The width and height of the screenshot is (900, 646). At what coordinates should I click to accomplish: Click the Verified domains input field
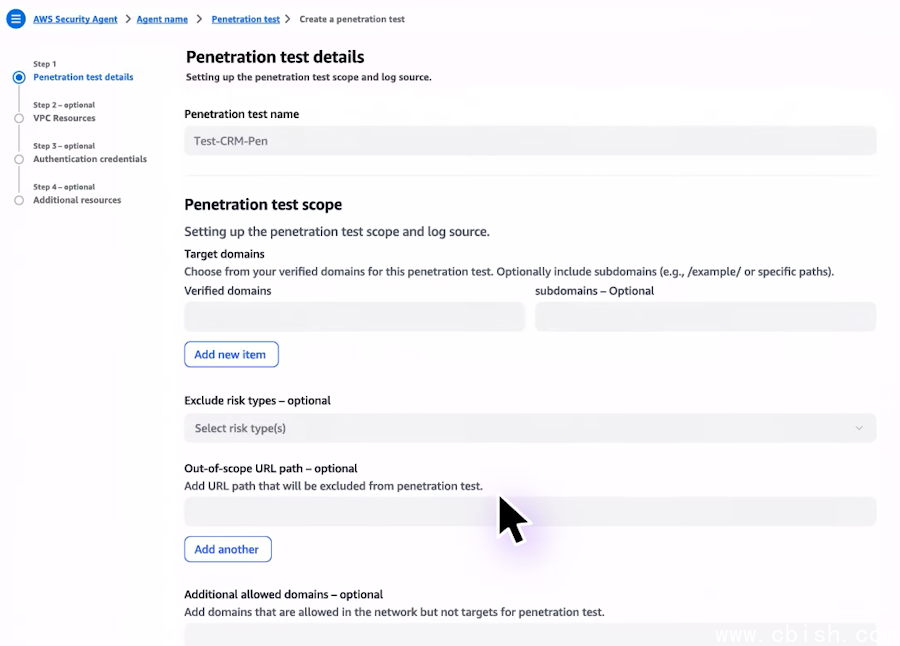354,317
